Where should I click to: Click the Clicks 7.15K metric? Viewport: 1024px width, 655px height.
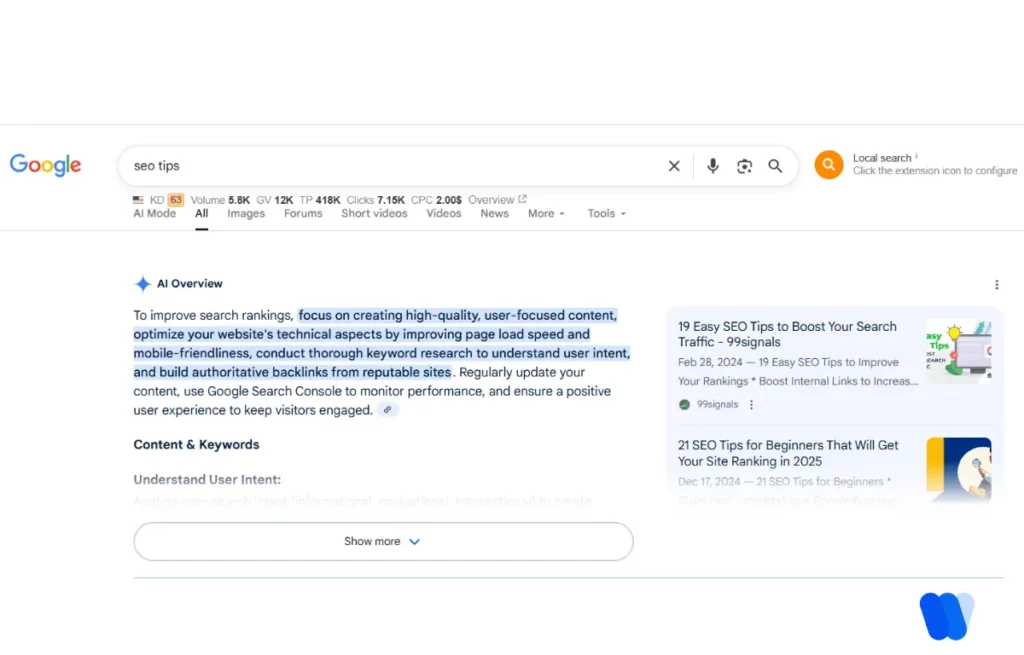tap(376, 200)
